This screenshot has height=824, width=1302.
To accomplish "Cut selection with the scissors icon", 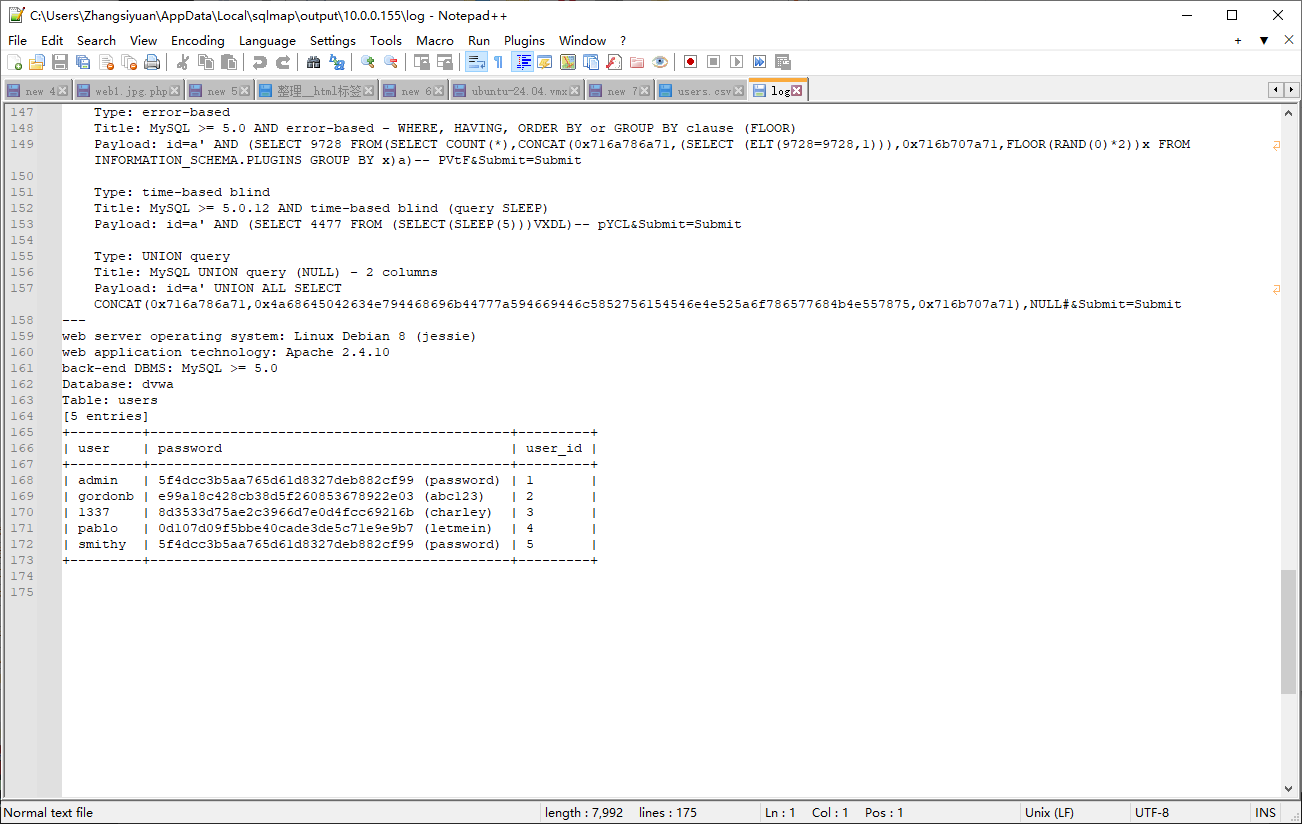I will [183, 62].
